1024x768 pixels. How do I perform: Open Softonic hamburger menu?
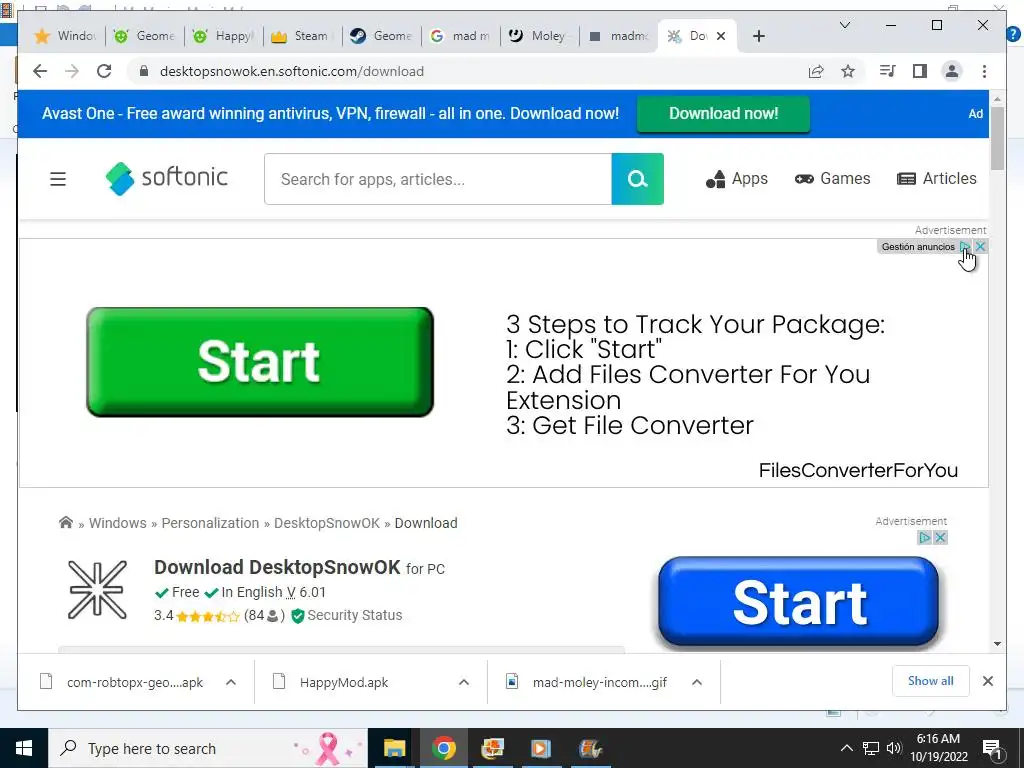pyautogui.click(x=58, y=179)
